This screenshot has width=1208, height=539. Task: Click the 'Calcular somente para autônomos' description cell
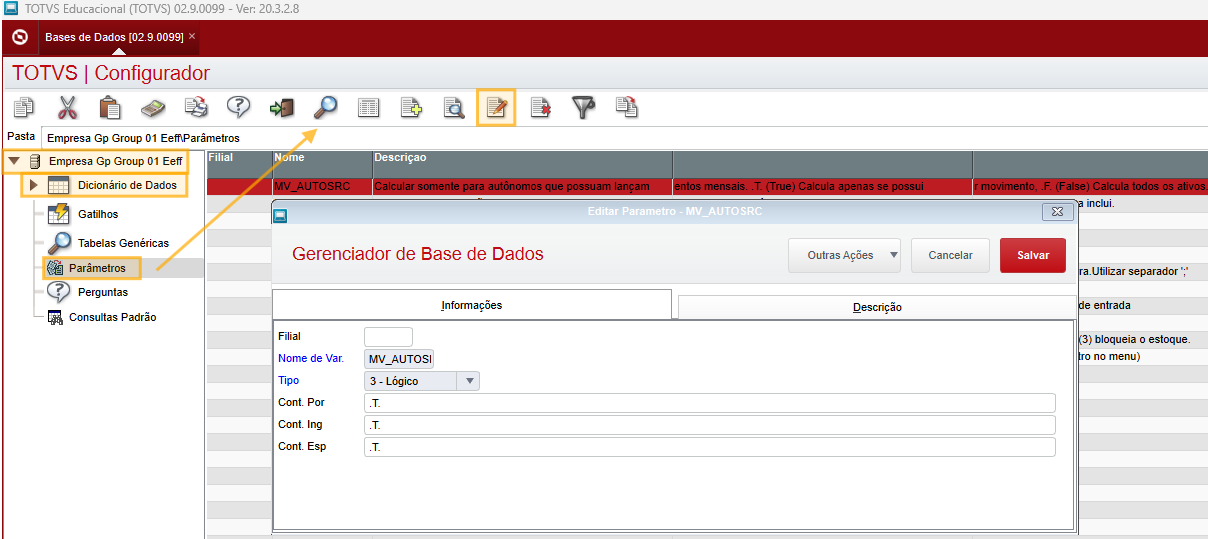pyautogui.click(x=522, y=186)
